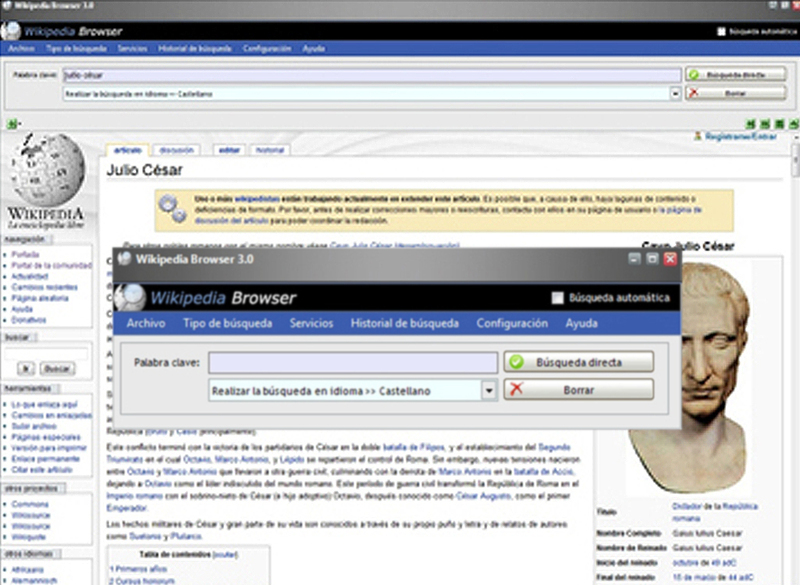Click the green icon at left of background toolbar

point(12,124)
